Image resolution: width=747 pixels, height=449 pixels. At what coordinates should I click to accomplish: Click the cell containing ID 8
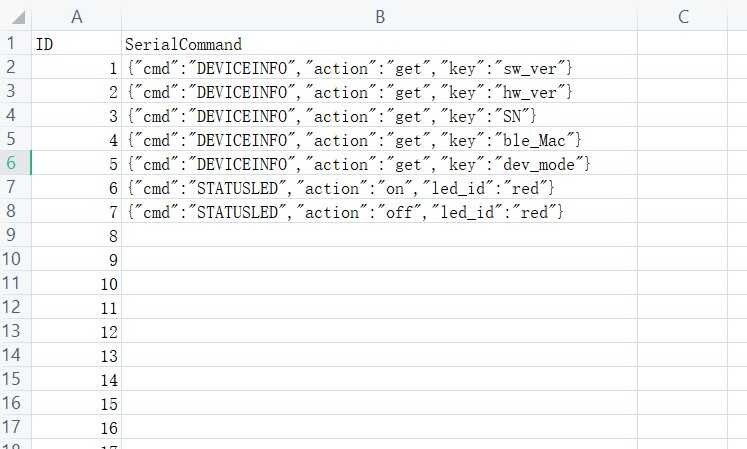(77, 235)
